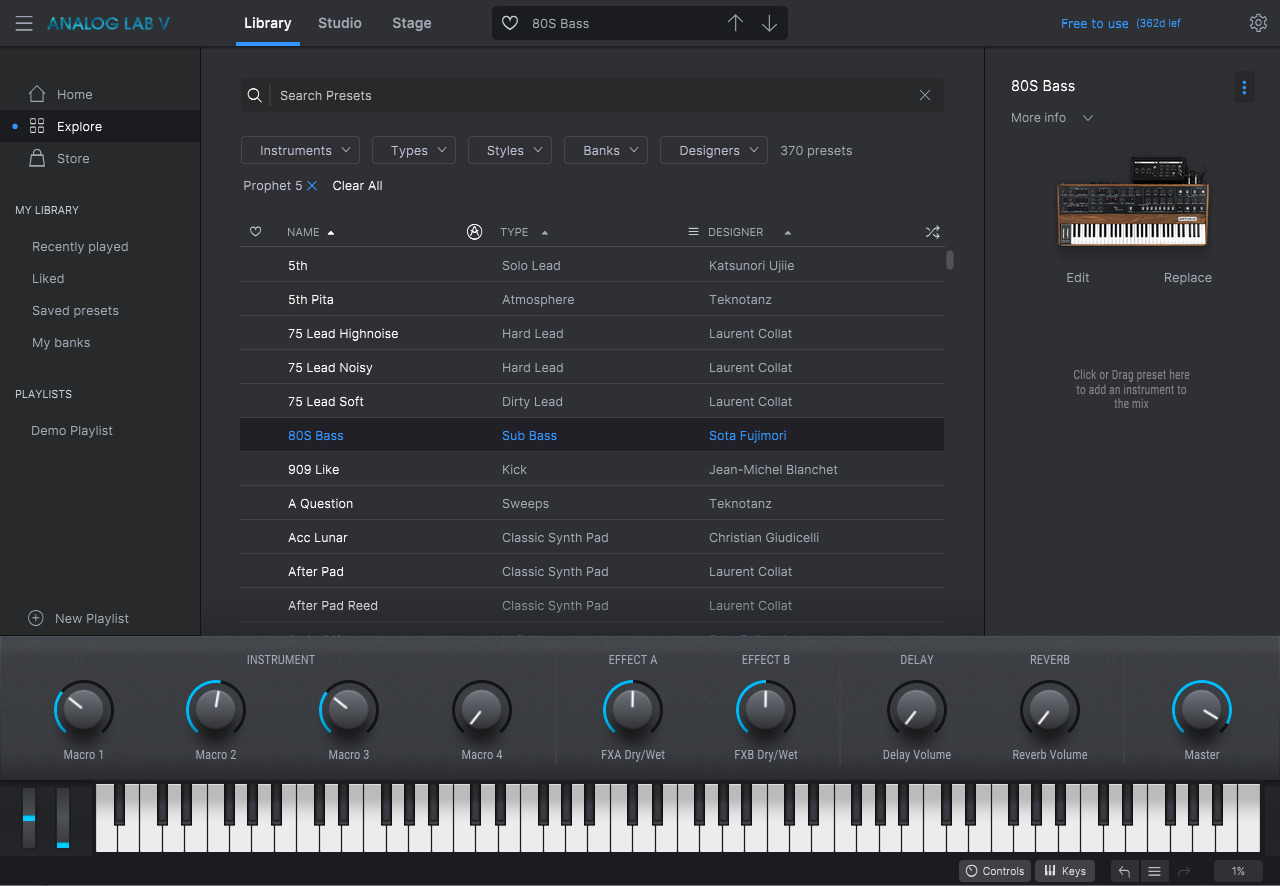
Task: Go to next preset with down arrow
Action: point(769,23)
